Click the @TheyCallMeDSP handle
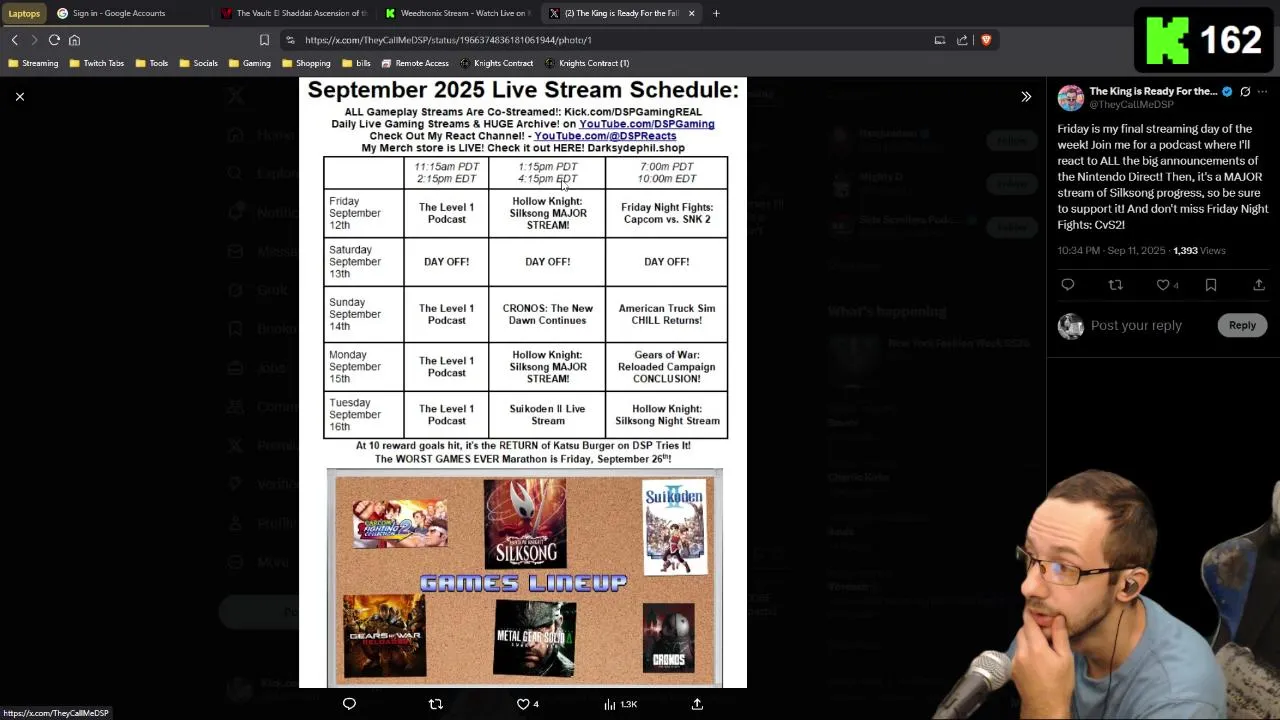 [x=1131, y=104]
